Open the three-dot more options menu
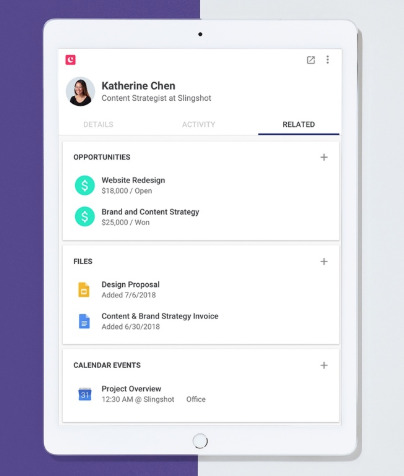 [x=328, y=60]
